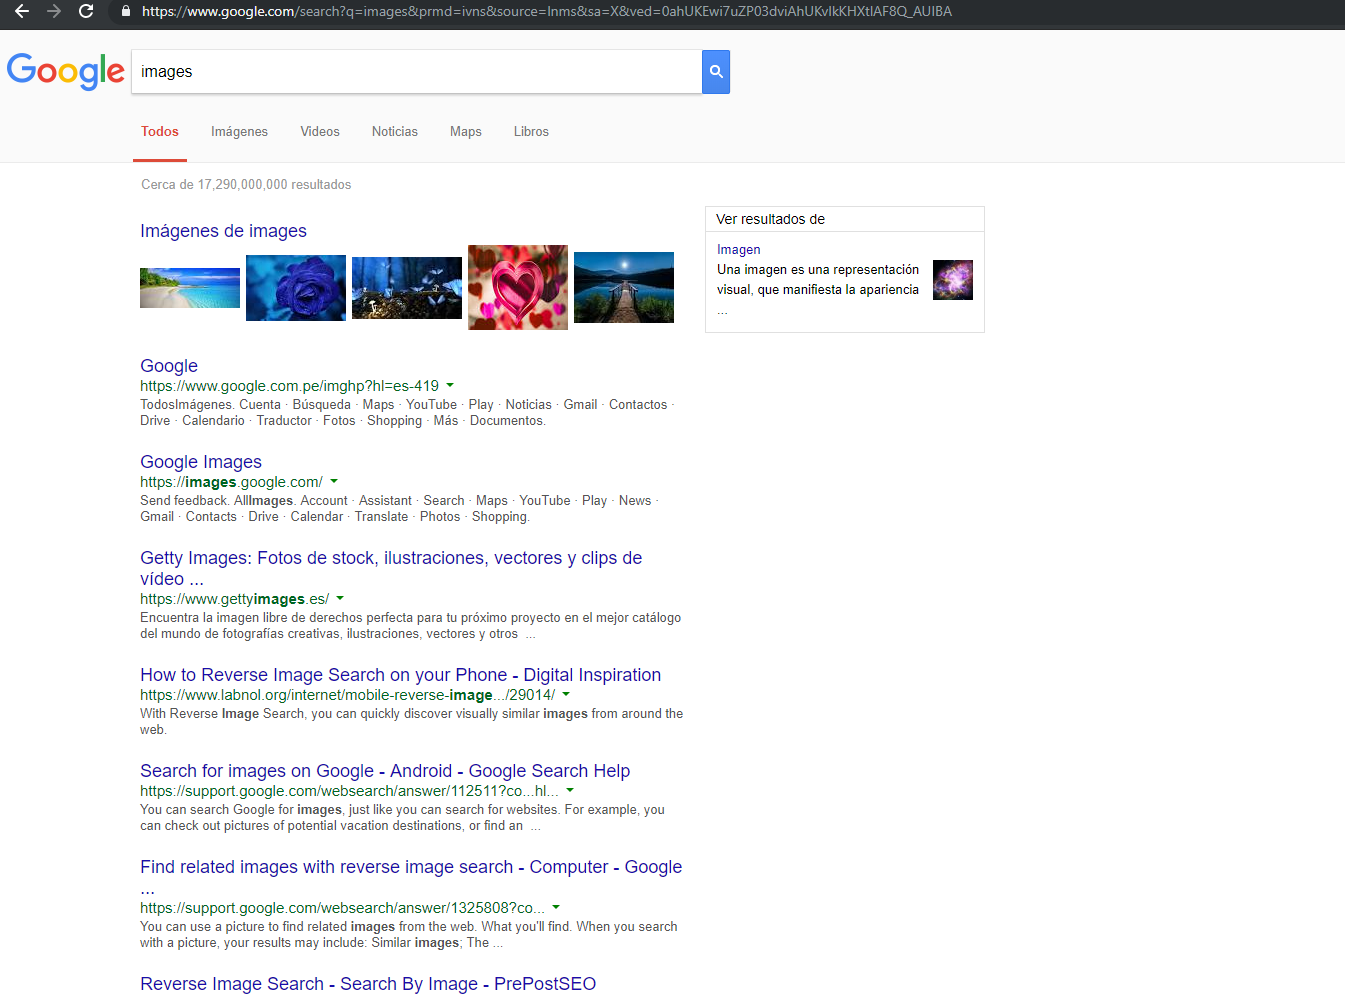Expand dropdown next to answer/112511 URL
This screenshot has height=998, width=1345.
(570, 790)
